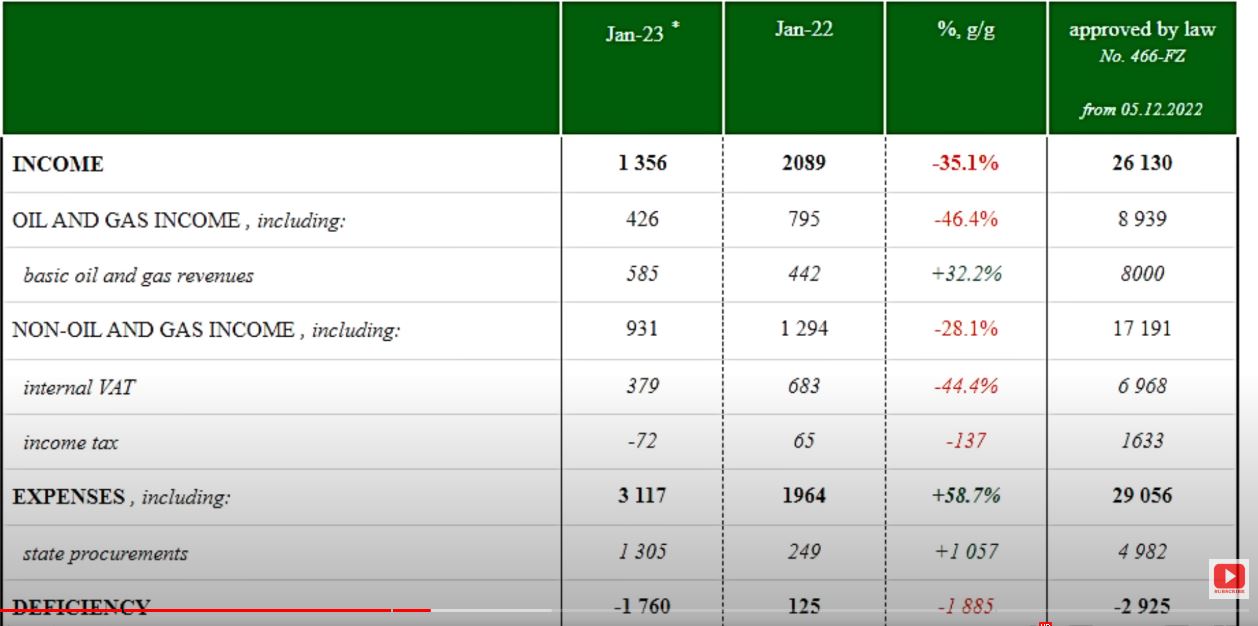Click the -1 760 deficiency value
Image resolution: width=1258 pixels, height=626 pixels.
click(641, 606)
